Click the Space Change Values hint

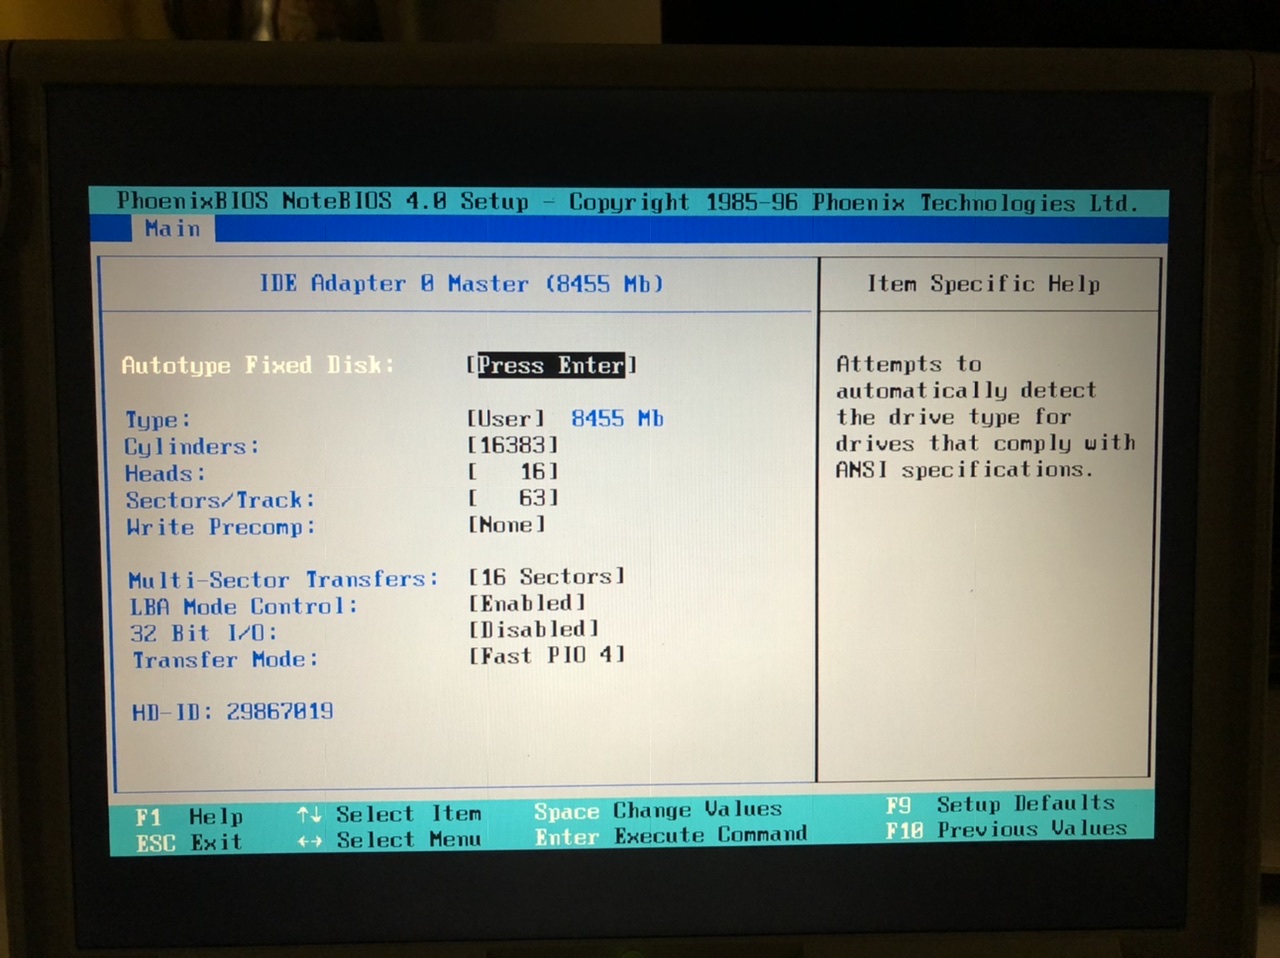point(658,809)
